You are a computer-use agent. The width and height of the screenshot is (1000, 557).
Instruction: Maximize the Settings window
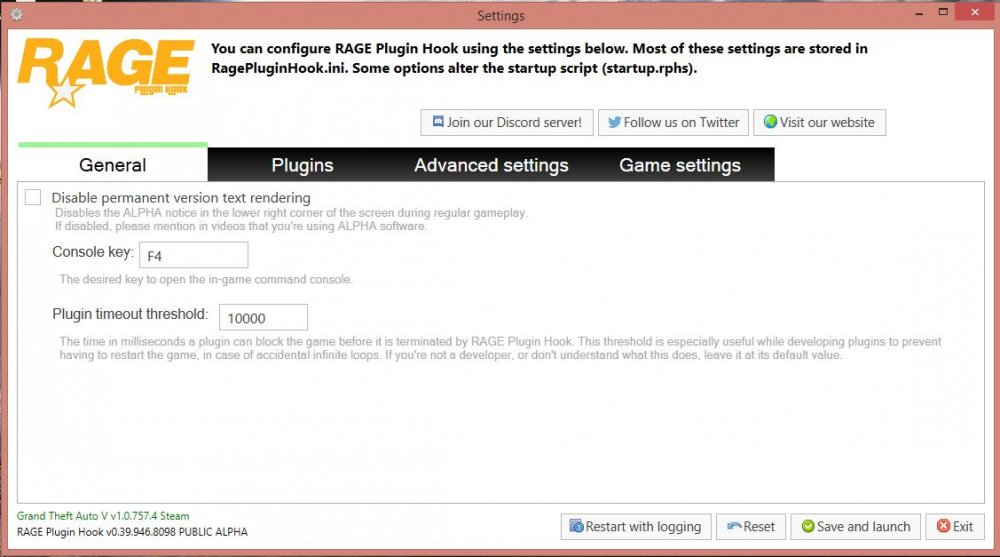pos(943,12)
